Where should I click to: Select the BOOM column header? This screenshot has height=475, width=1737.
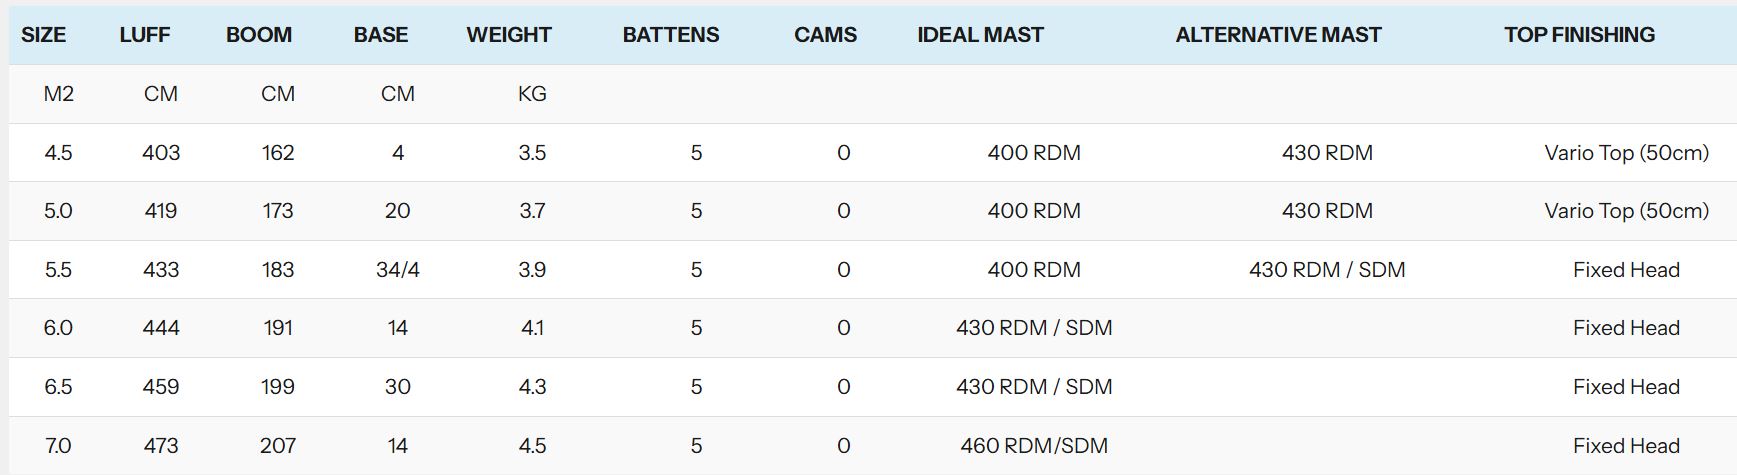coord(259,35)
